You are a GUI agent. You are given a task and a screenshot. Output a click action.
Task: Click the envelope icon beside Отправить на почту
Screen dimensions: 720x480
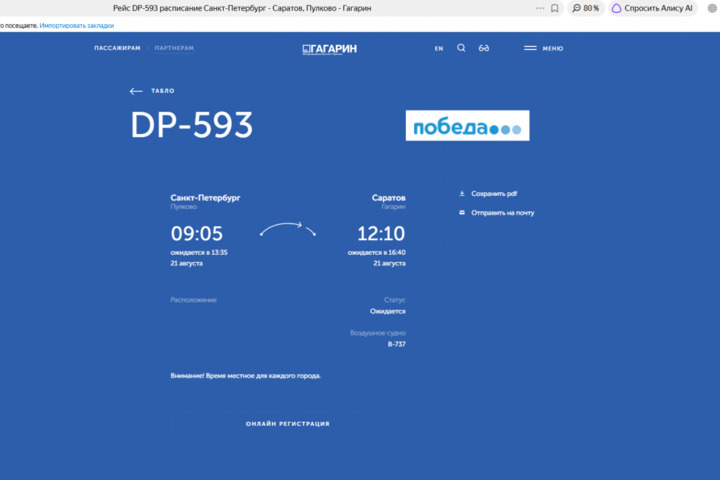[x=462, y=212]
